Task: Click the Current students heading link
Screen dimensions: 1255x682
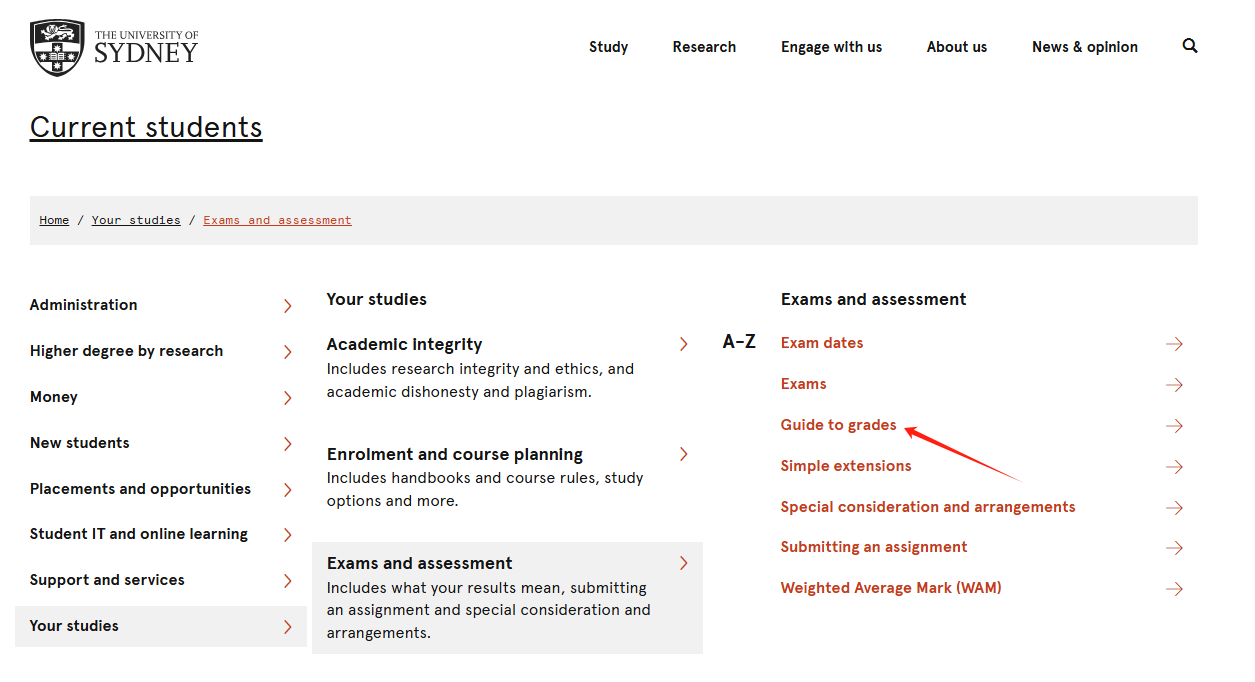Action: [x=146, y=127]
